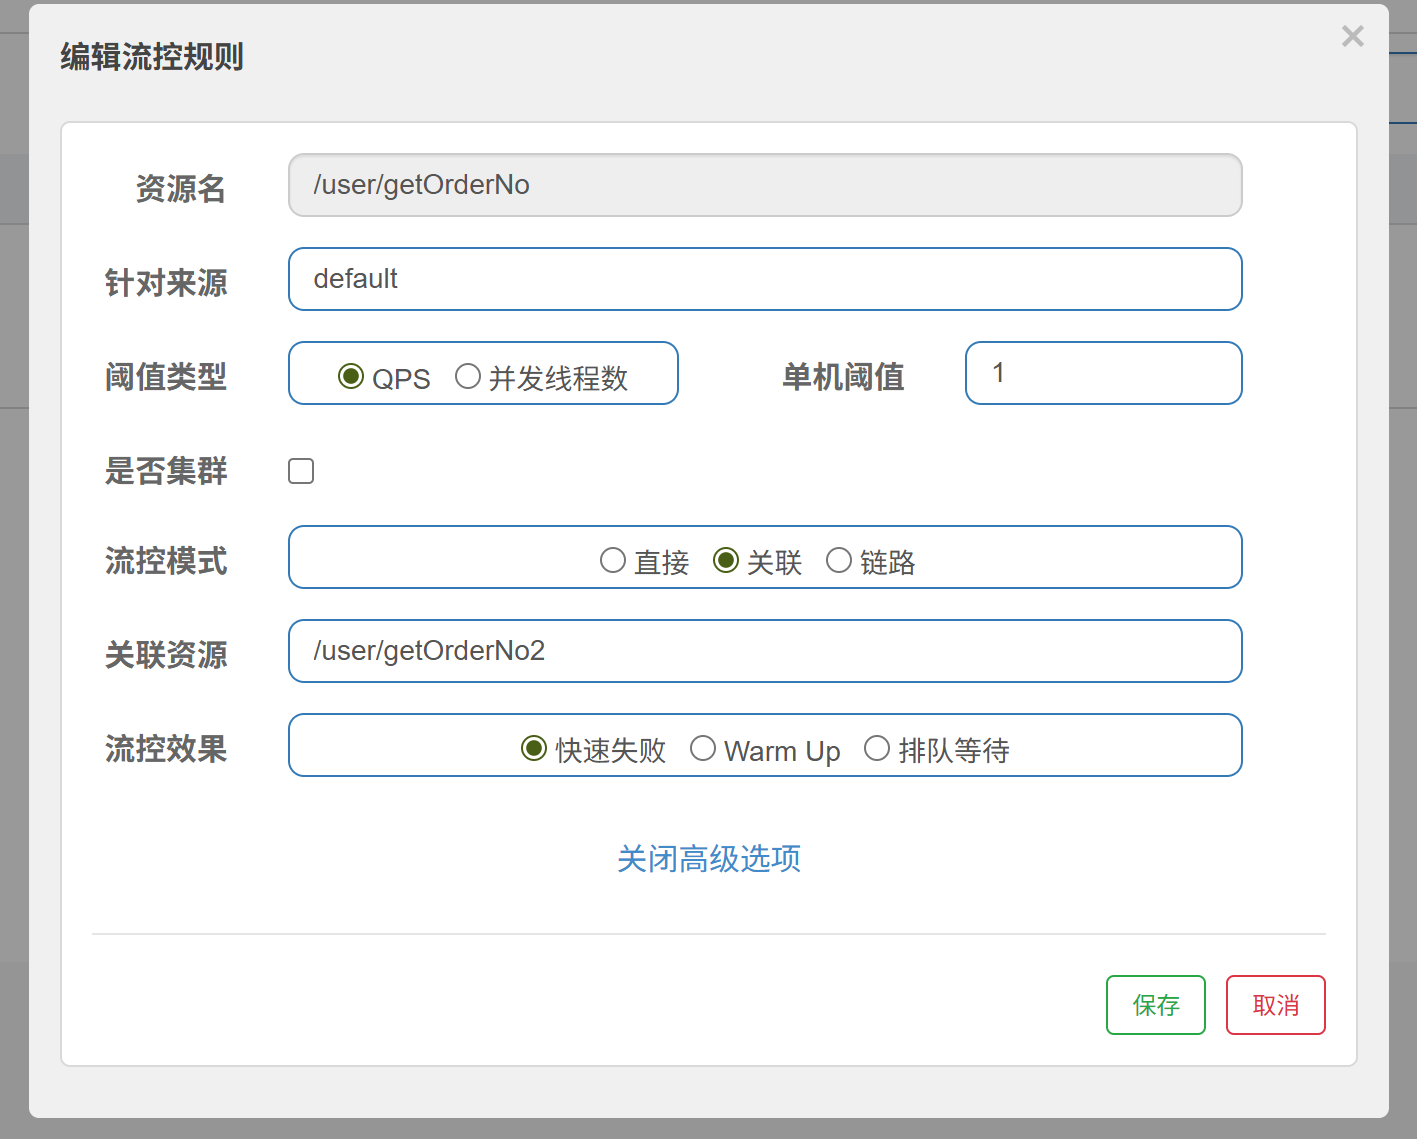The height and width of the screenshot is (1139, 1417).
Task: Click the 针对来源 label
Action: (x=166, y=283)
